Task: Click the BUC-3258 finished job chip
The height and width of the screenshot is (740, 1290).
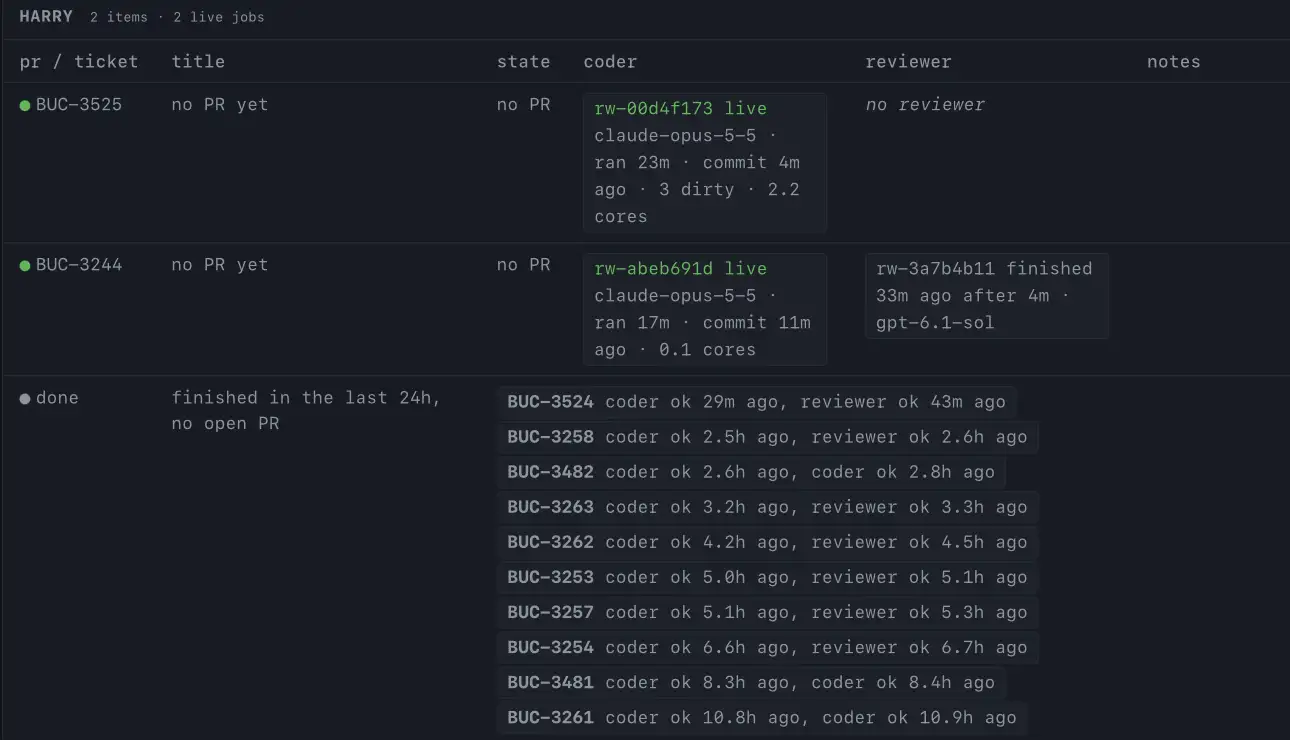Action: [767, 437]
